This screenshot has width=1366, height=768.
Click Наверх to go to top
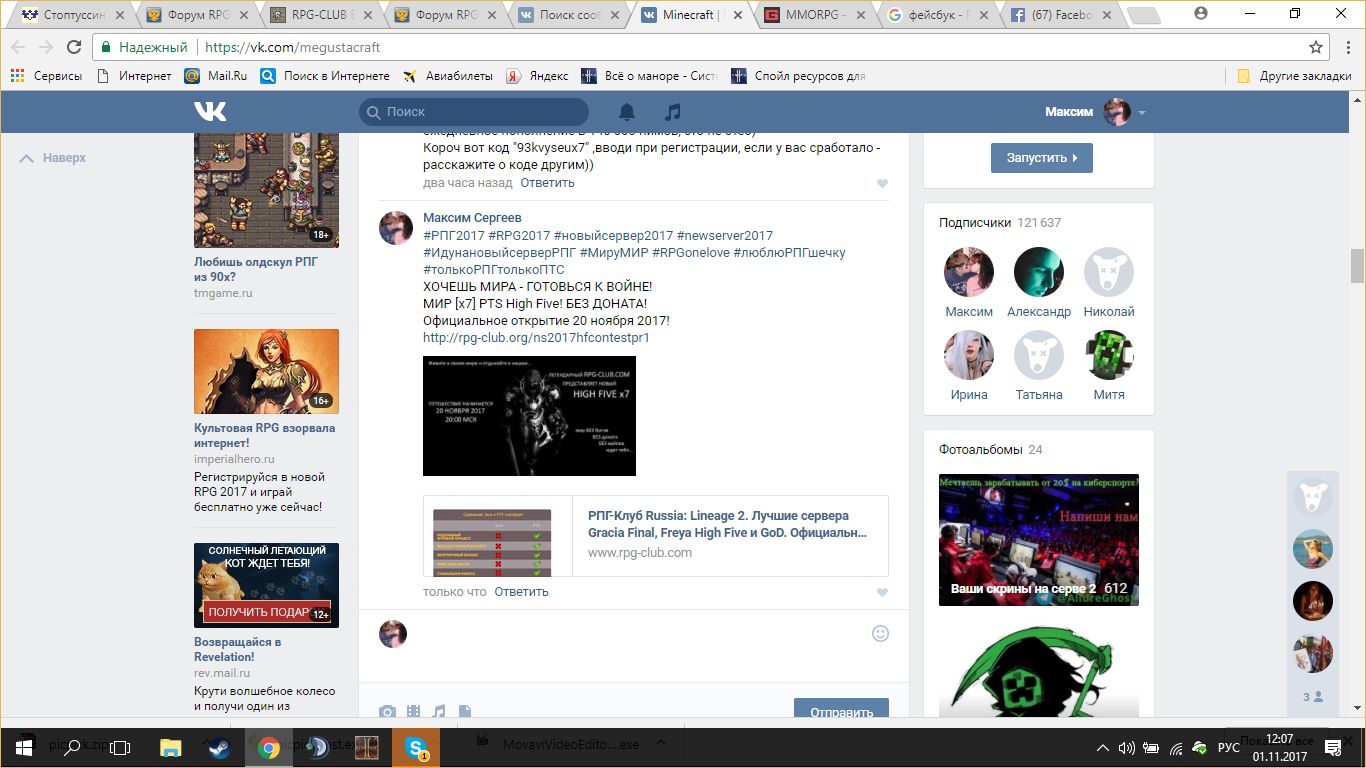[x=53, y=158]
